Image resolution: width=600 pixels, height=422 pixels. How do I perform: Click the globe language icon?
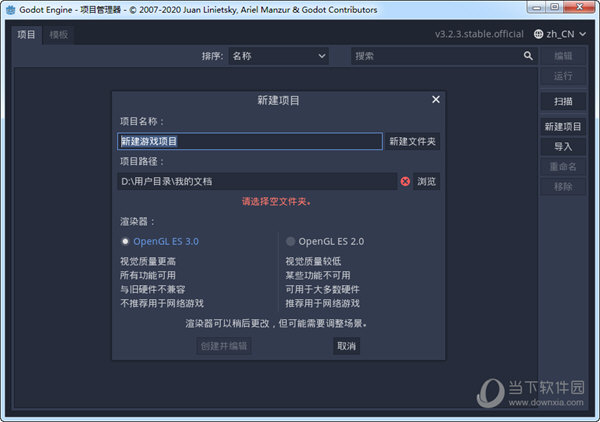(538, 34)
